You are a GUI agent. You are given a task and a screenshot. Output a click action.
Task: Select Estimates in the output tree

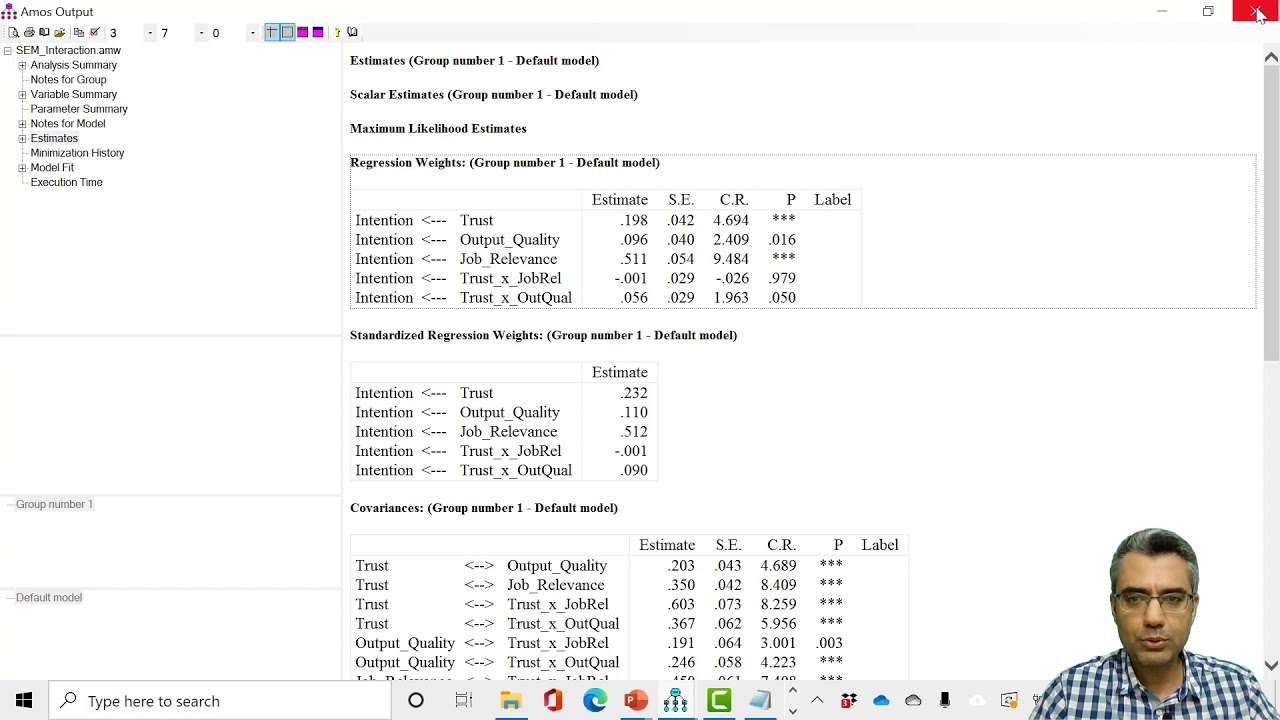pos(54,138)
